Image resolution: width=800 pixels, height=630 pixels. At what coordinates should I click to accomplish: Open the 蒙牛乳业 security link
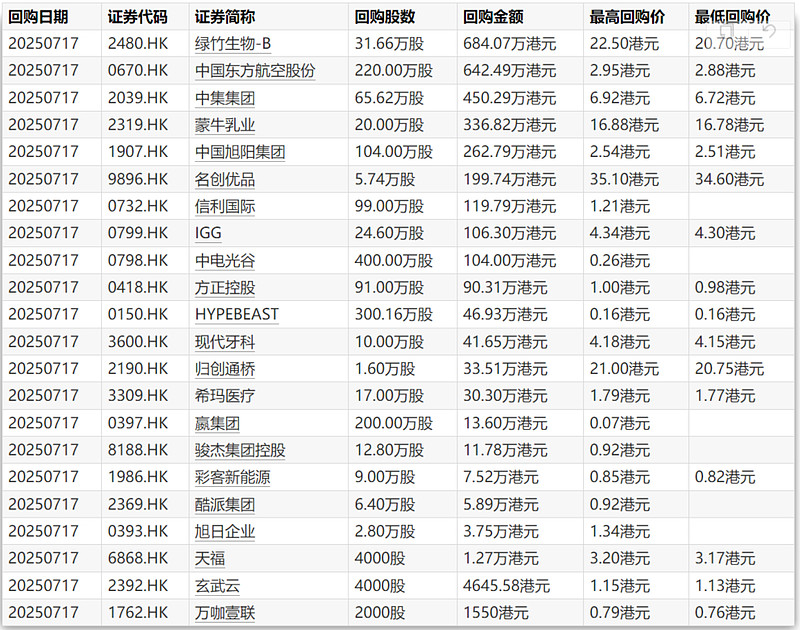coord(225,125)
